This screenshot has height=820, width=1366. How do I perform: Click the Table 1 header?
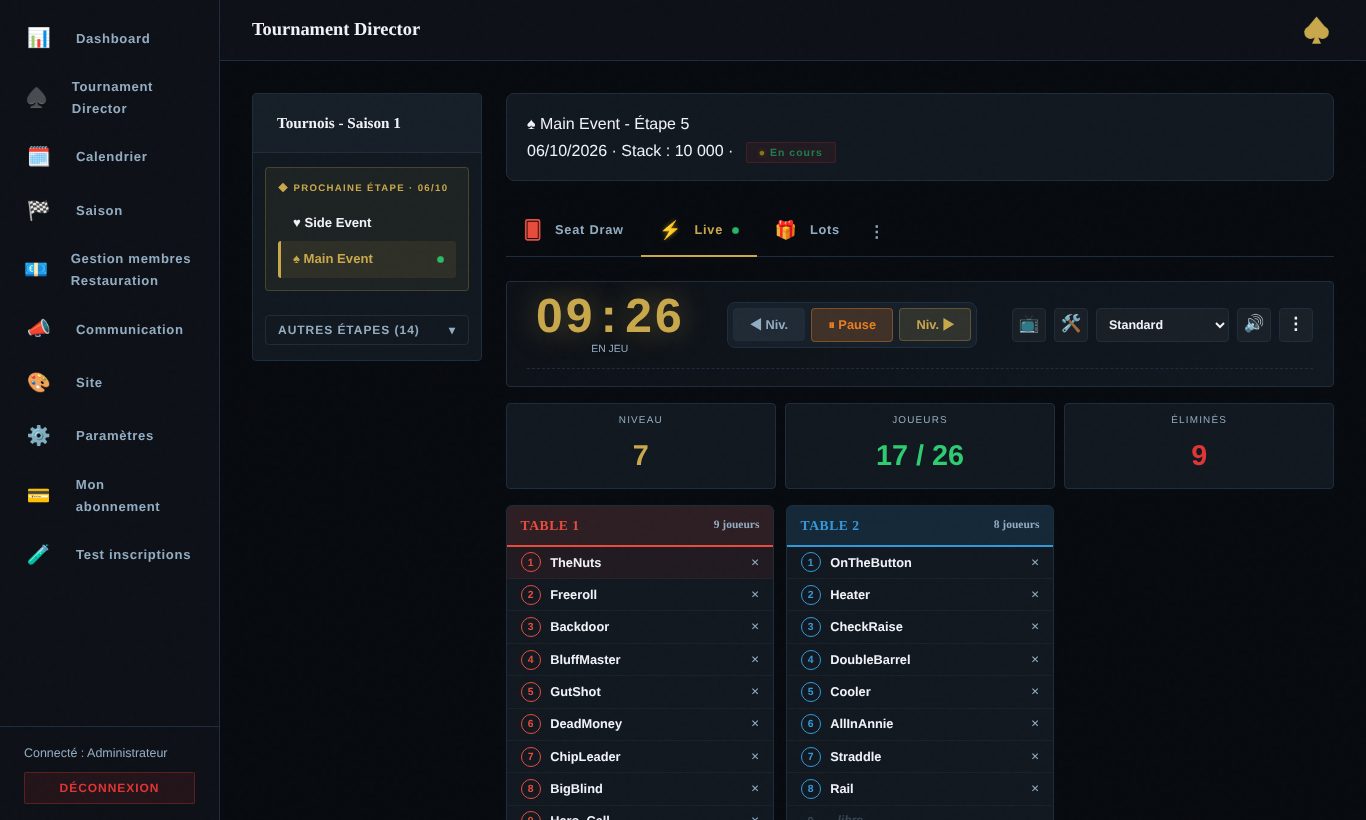(640, 525)
